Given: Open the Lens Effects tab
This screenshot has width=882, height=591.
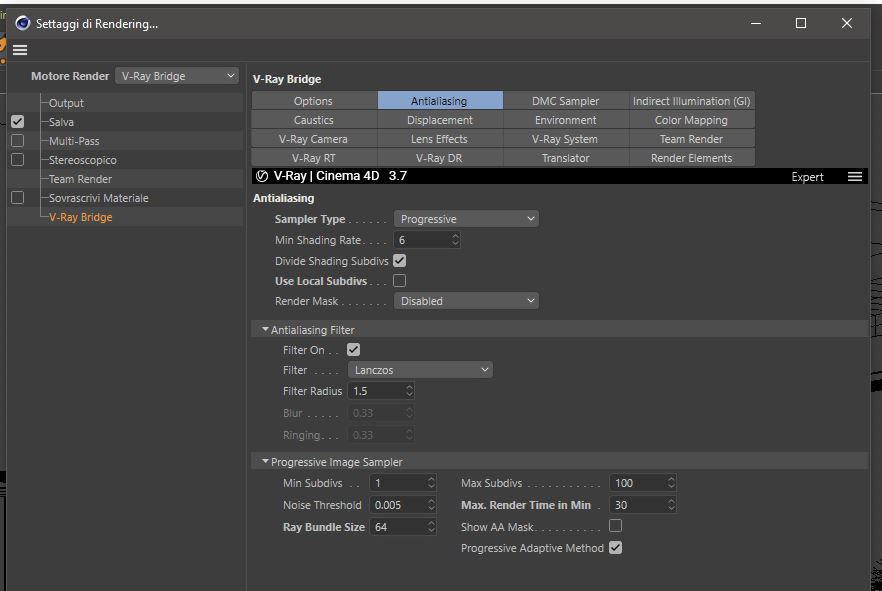Looking at the screenshot, I should tap(440, 139).
